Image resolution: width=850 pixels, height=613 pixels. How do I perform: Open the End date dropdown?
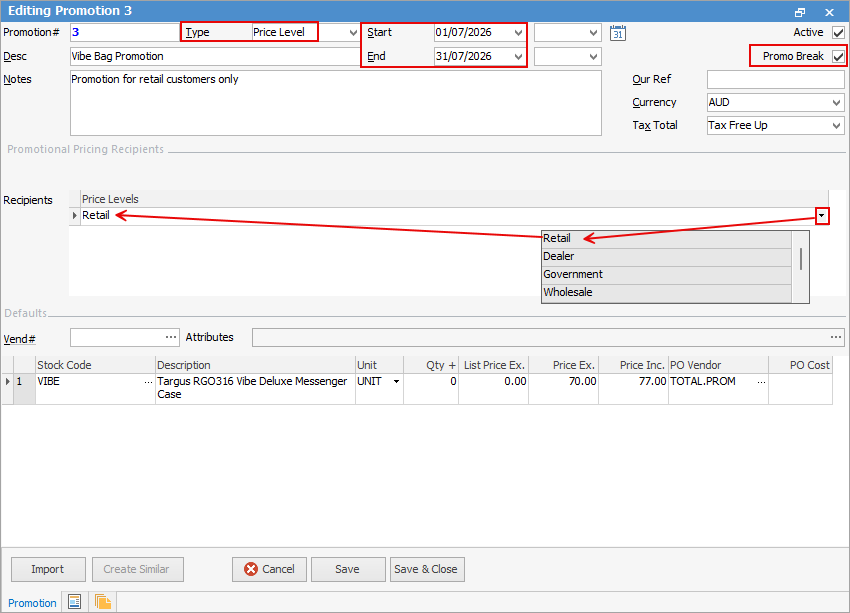(518, 56)
